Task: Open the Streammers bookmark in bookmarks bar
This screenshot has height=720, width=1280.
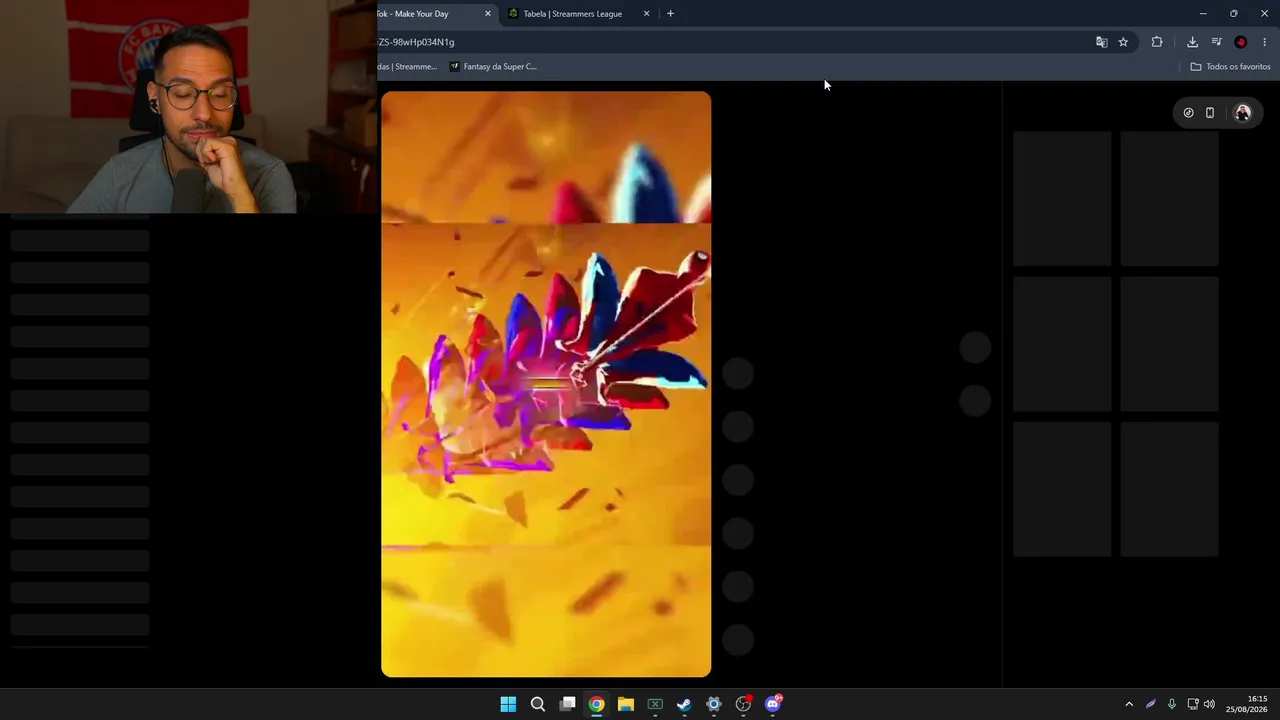Action: click(x=407, y=67)
